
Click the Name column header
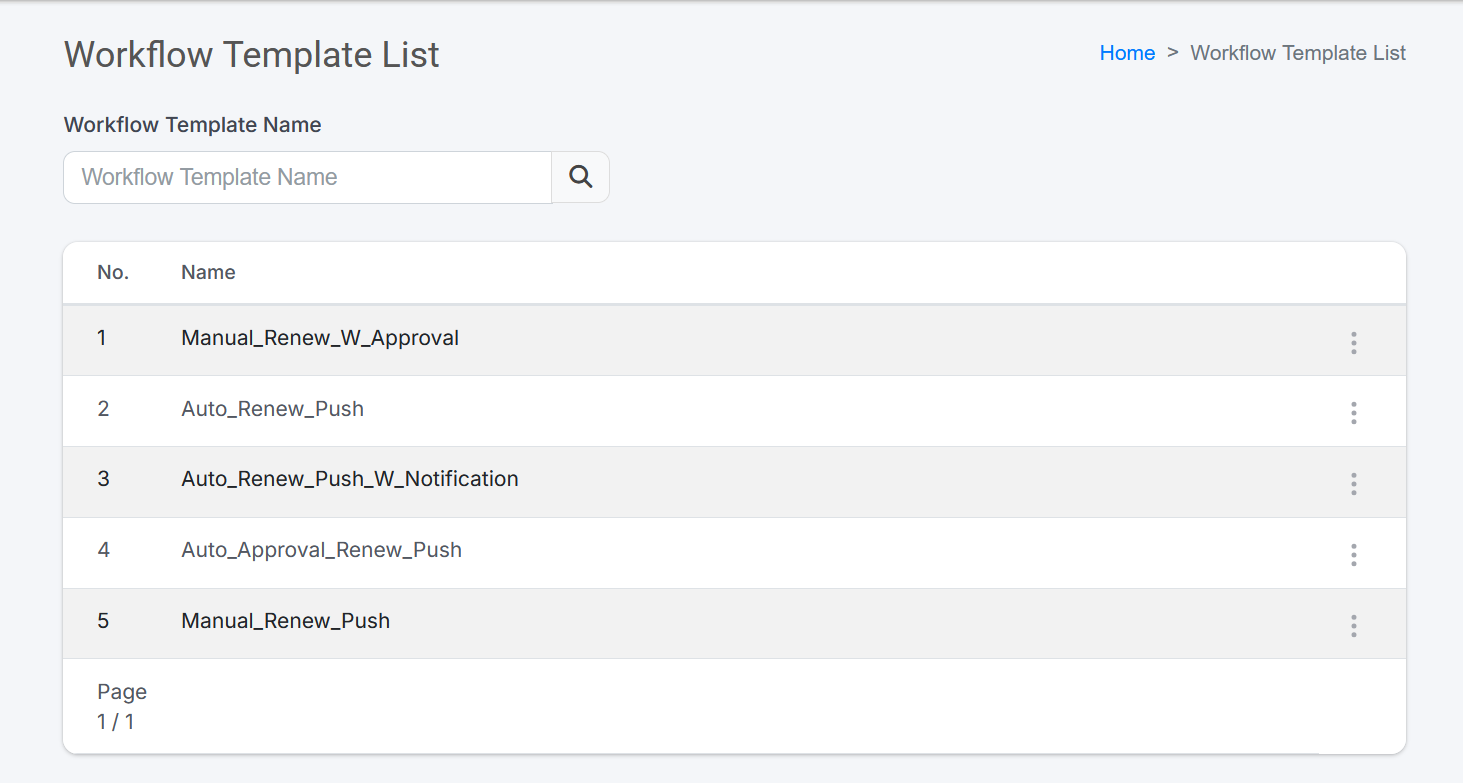[x=208, y=272]
